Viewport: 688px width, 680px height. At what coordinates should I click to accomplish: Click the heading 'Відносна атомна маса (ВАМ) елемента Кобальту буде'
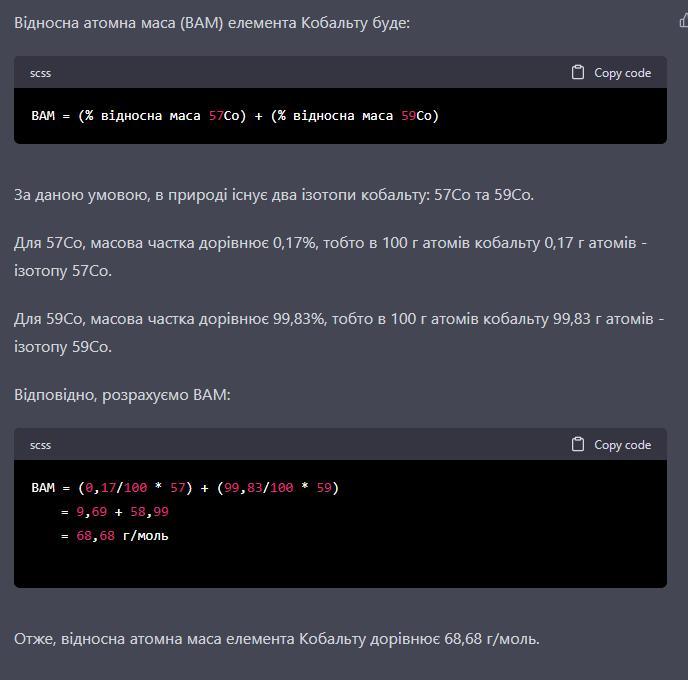coord(211,22)
